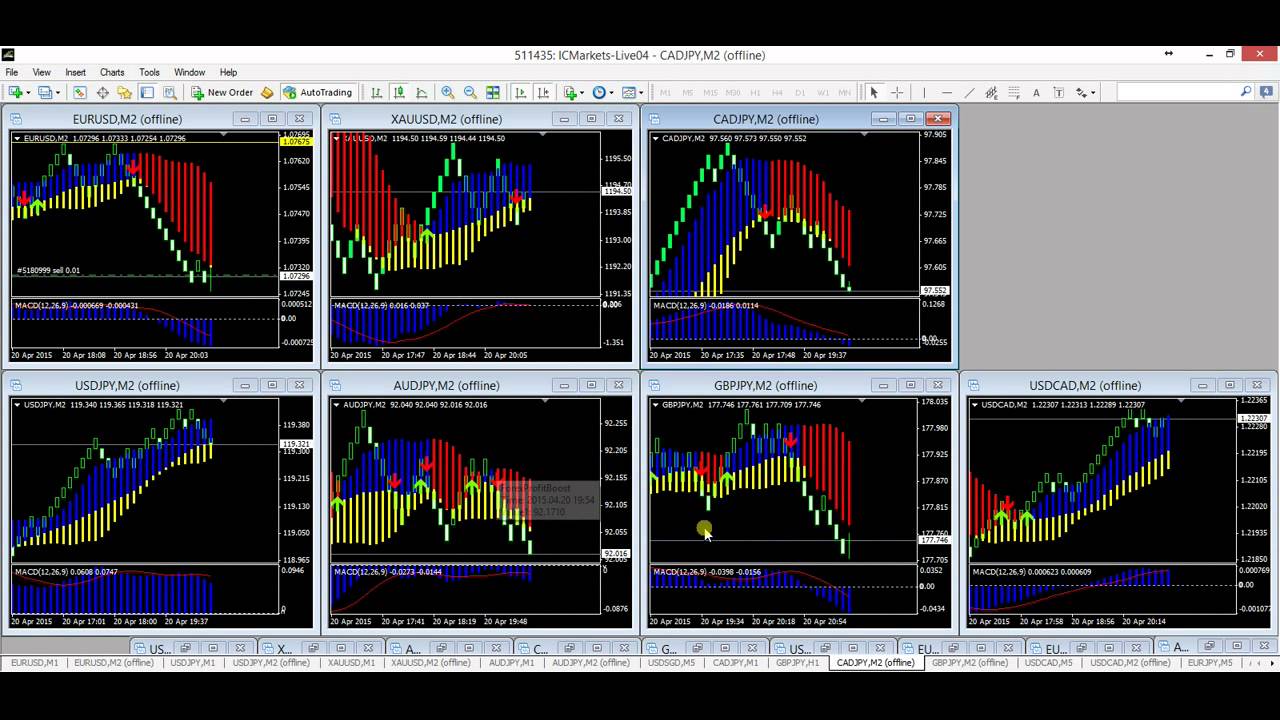Screen dimensions: 1280x720
Task: Switch chart to candlesticks type
Action: (x=399, y=92)
